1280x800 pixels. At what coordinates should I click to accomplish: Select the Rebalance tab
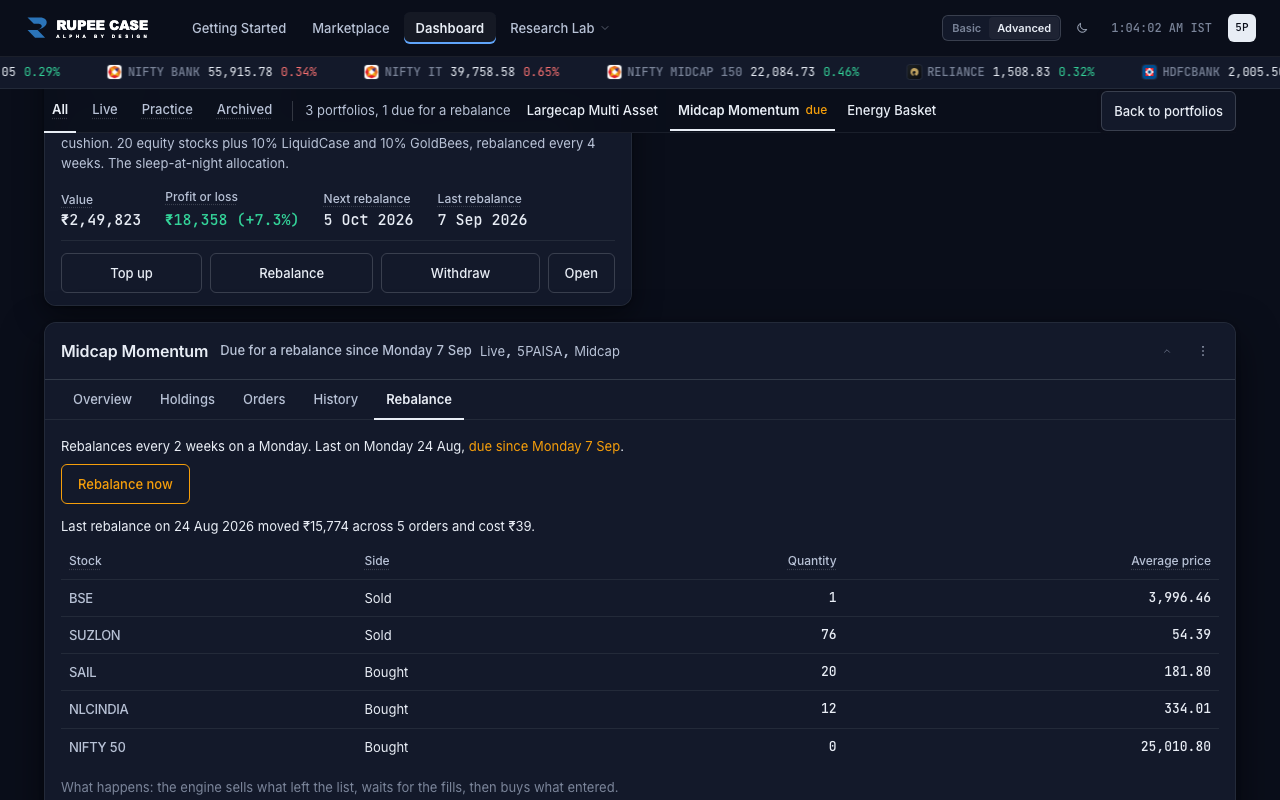pyautogui.click(x=419, y=399)
